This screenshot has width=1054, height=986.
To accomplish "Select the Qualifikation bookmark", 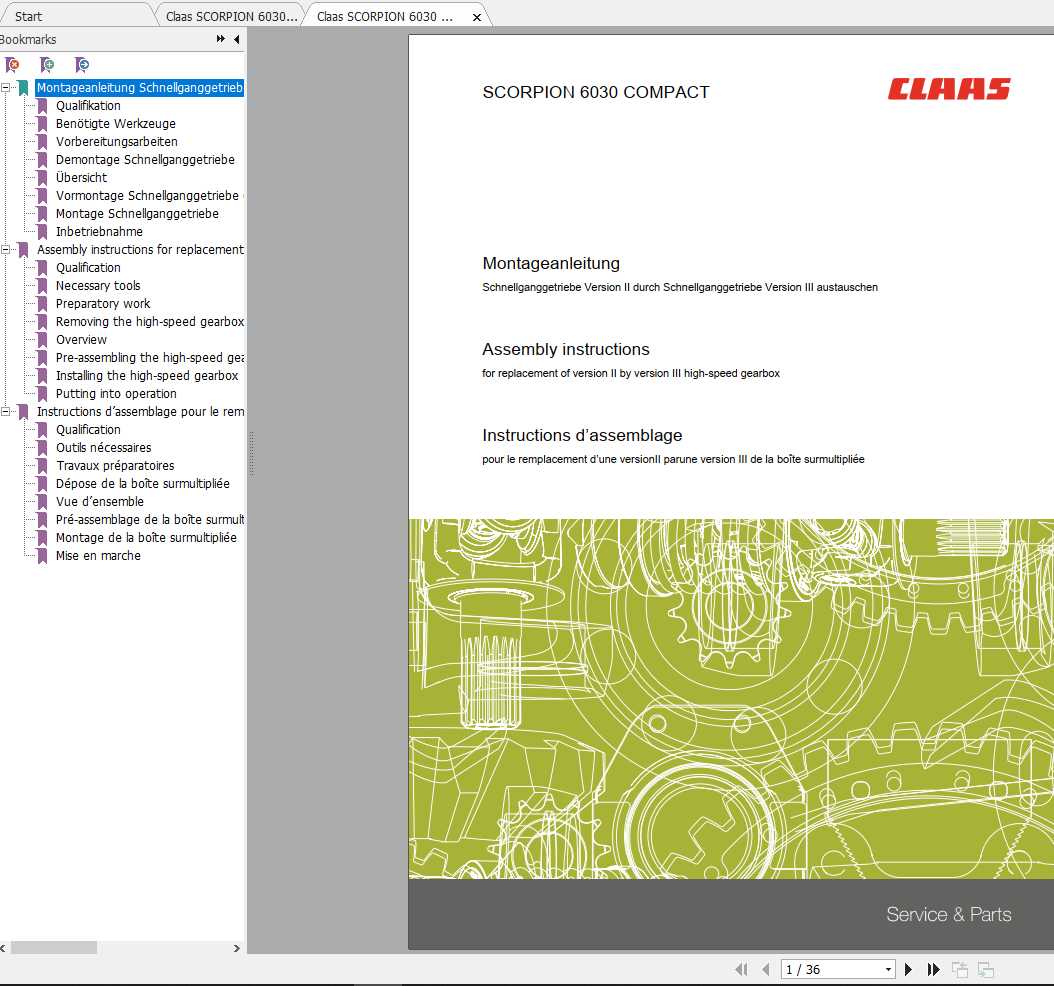I will 87,105.
